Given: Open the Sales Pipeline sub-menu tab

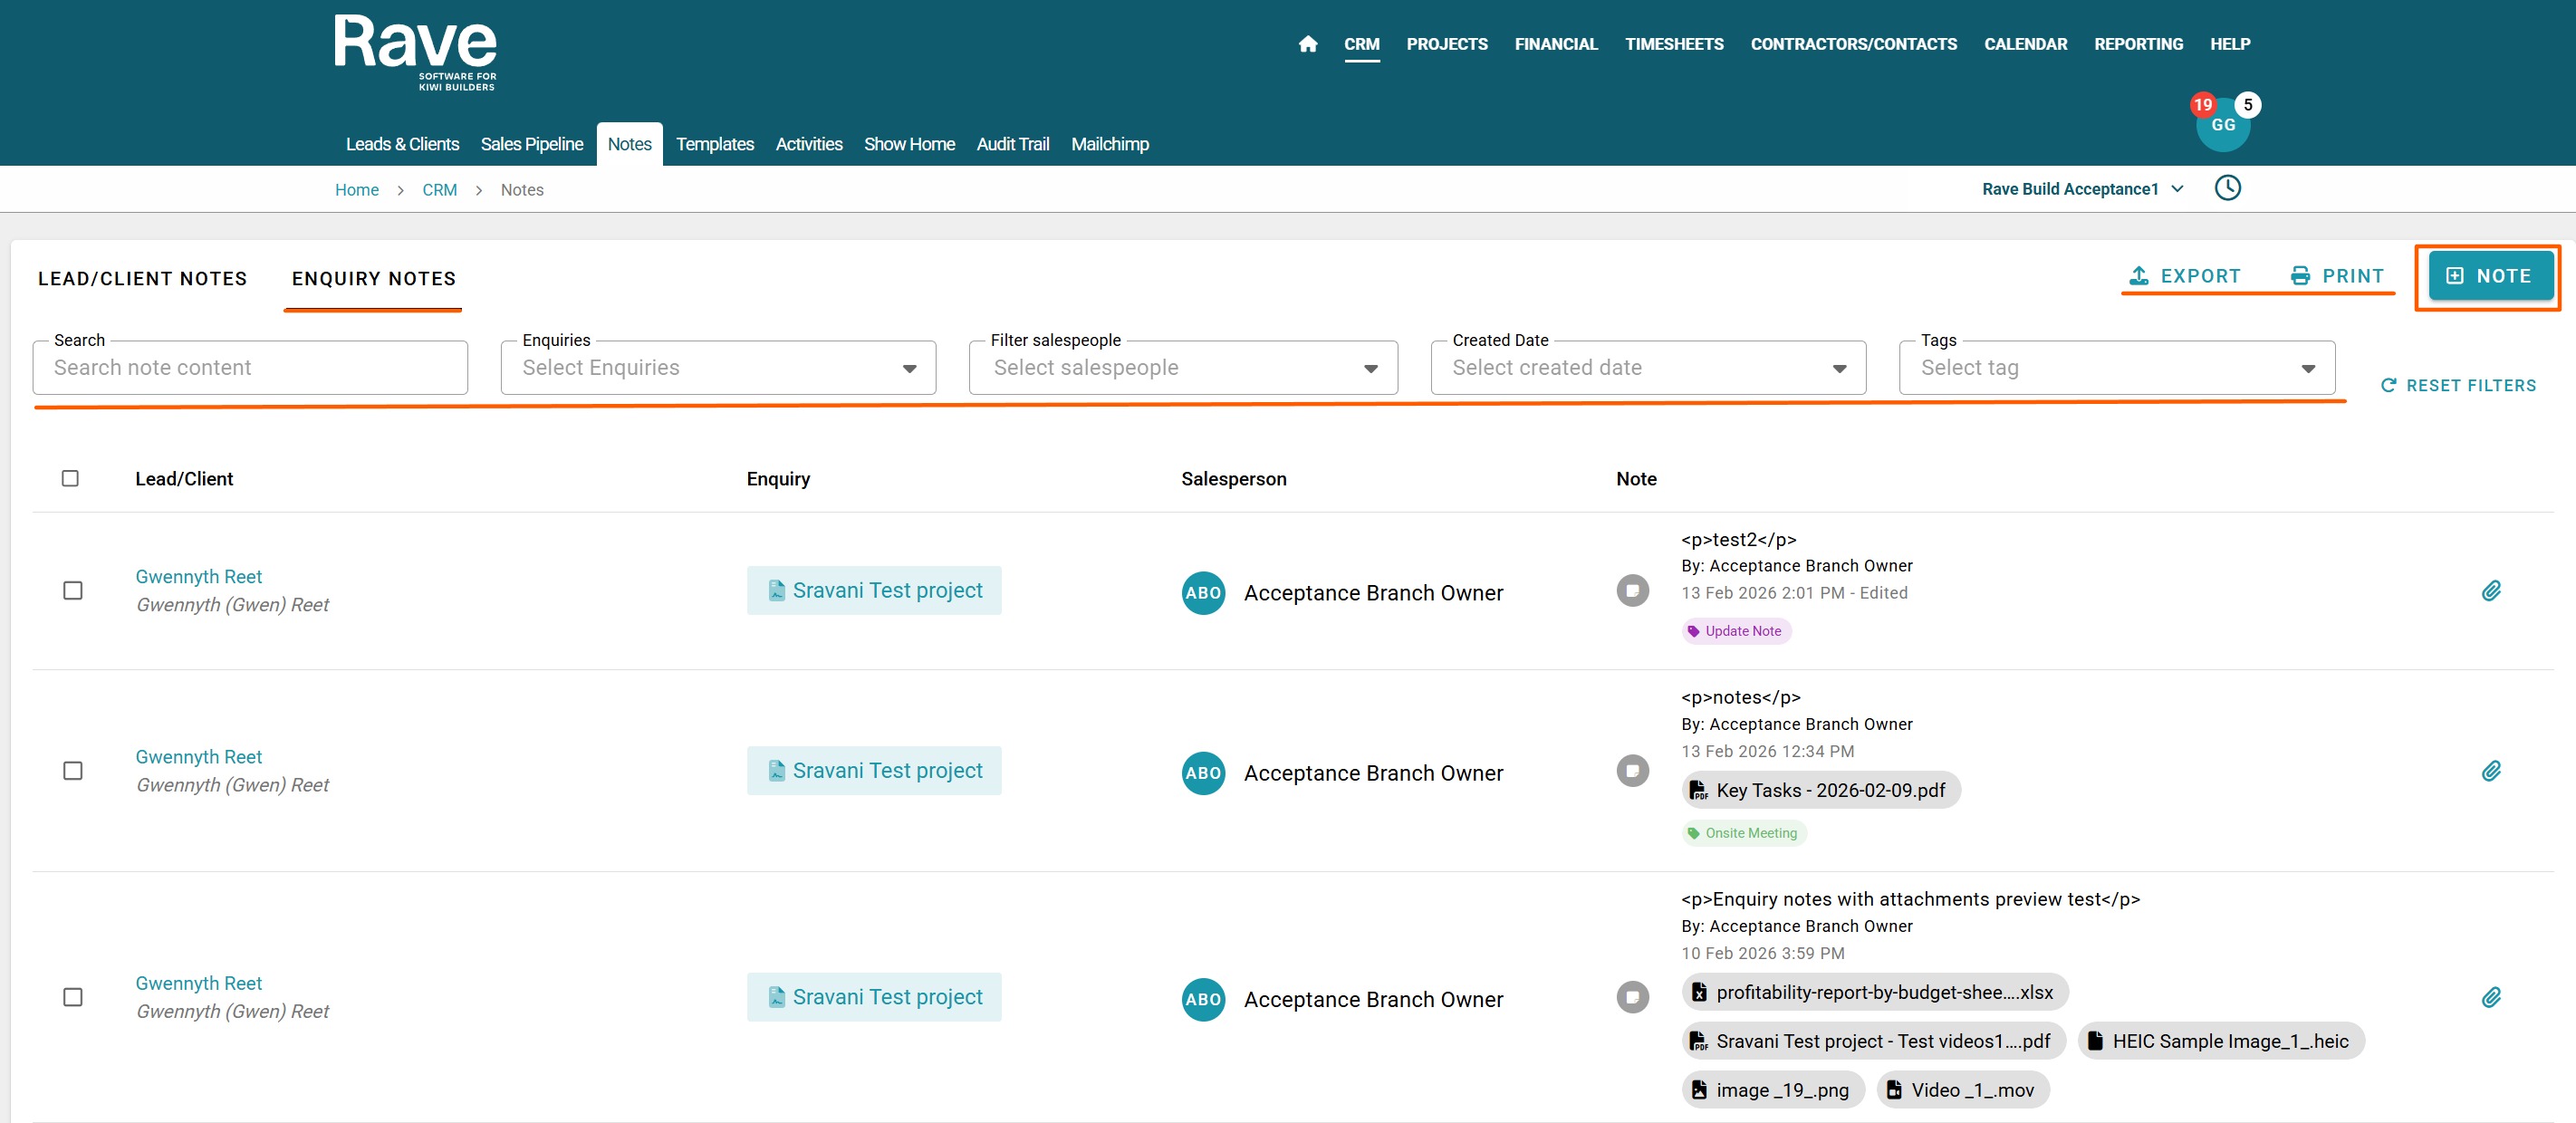Looking at the screenshot, I should [x=531, y=144].
